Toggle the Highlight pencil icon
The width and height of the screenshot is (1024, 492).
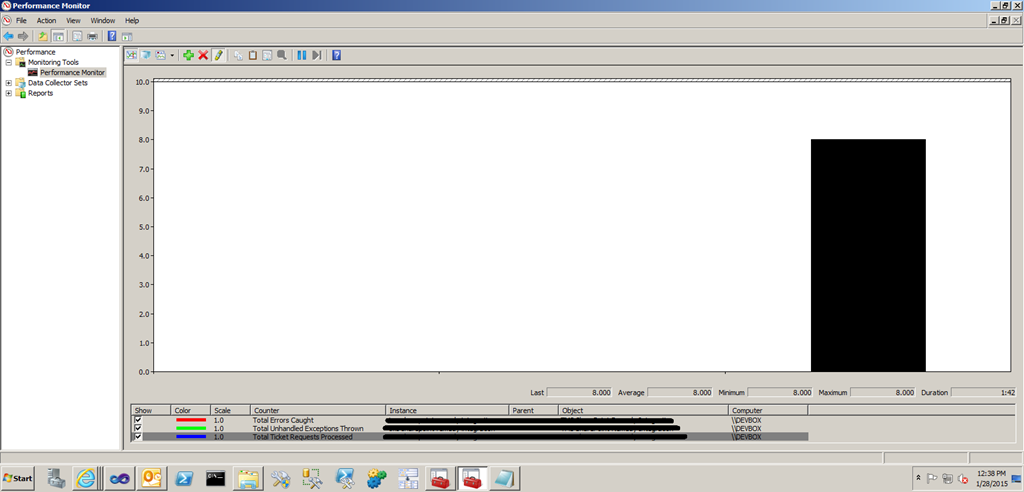pos(218,55)
